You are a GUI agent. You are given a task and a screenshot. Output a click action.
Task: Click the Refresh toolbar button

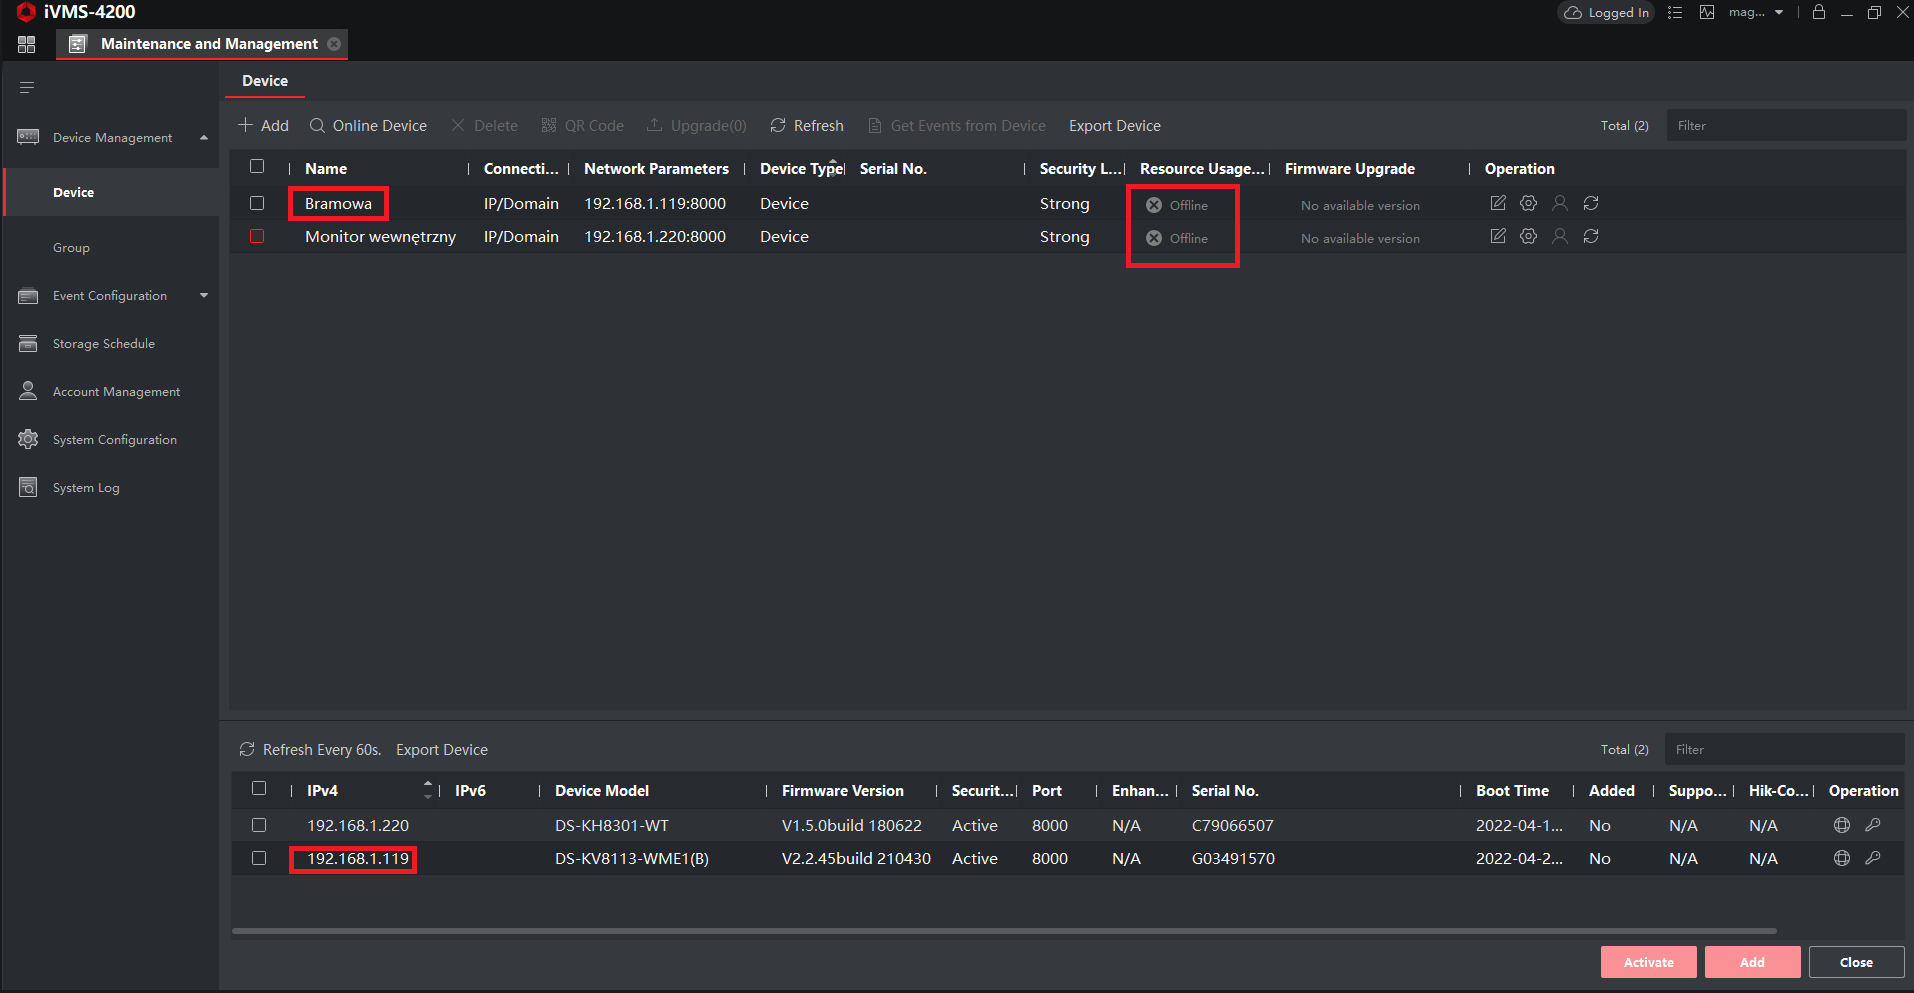[x=807, y=126]
